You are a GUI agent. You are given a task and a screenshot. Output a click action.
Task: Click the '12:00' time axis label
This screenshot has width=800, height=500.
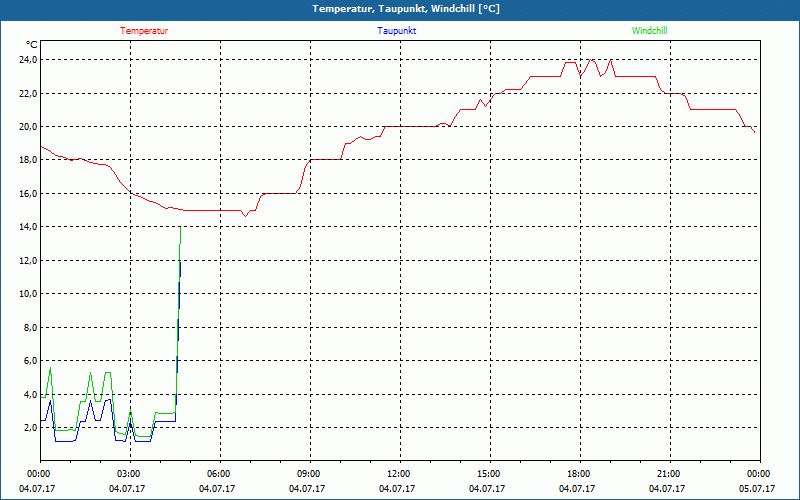tap(397, 474)
